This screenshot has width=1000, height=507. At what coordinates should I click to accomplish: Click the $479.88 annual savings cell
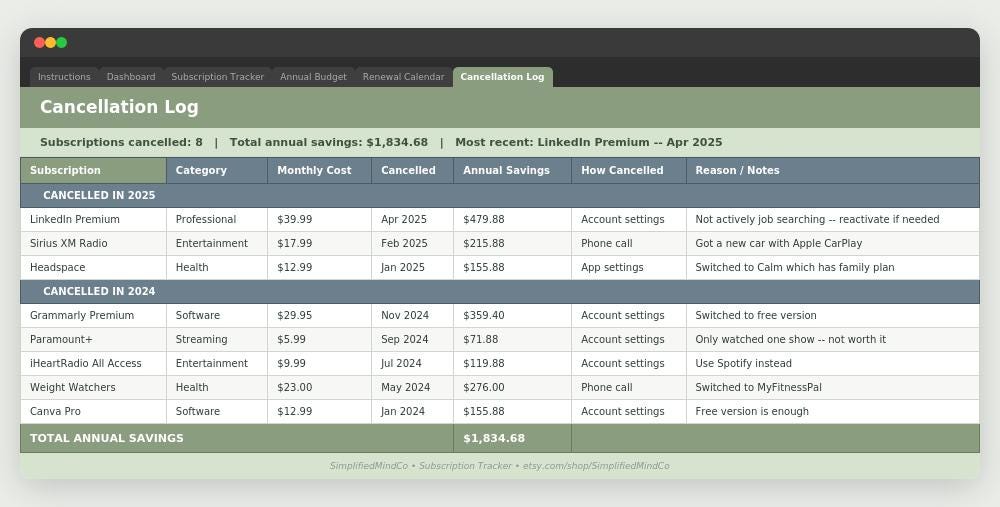[x=513, y=219]
